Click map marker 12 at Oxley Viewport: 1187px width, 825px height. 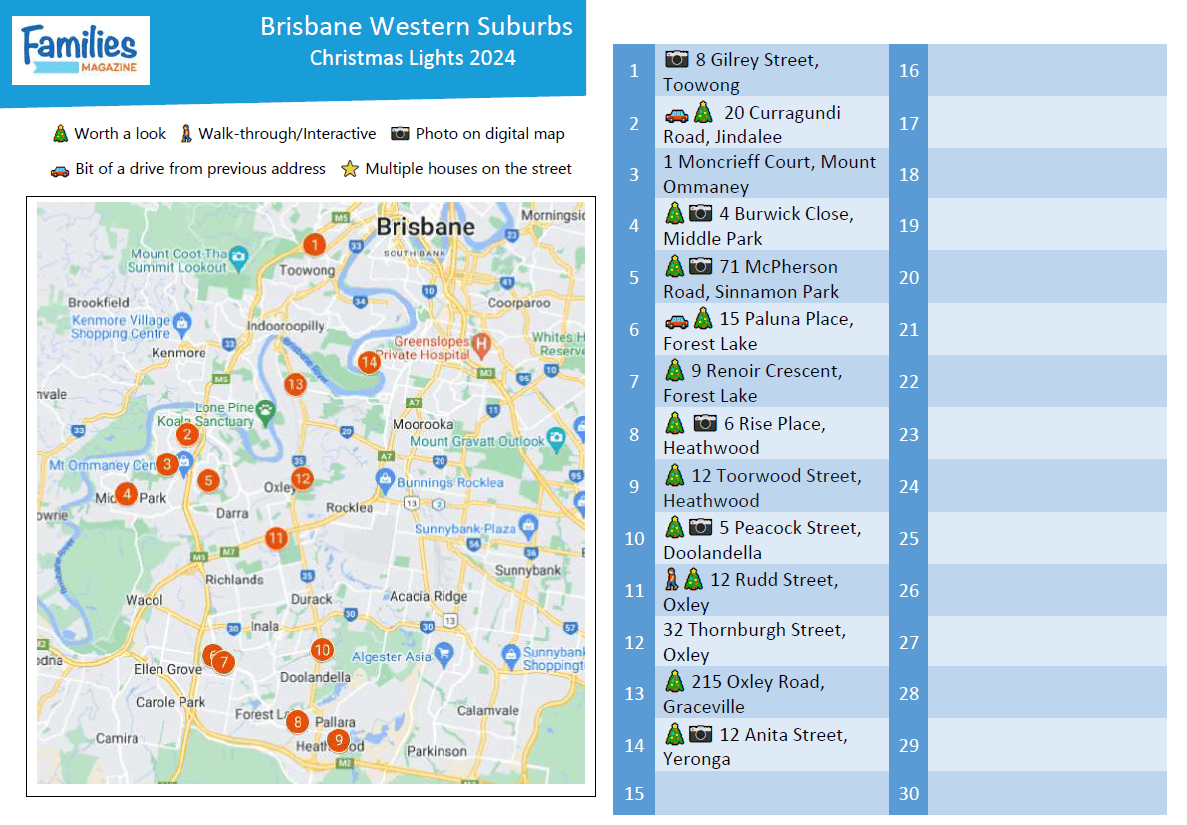click(x=302, y=478)
